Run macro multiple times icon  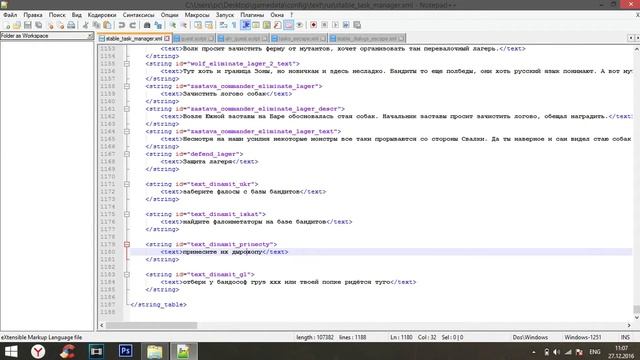(346, 25)
